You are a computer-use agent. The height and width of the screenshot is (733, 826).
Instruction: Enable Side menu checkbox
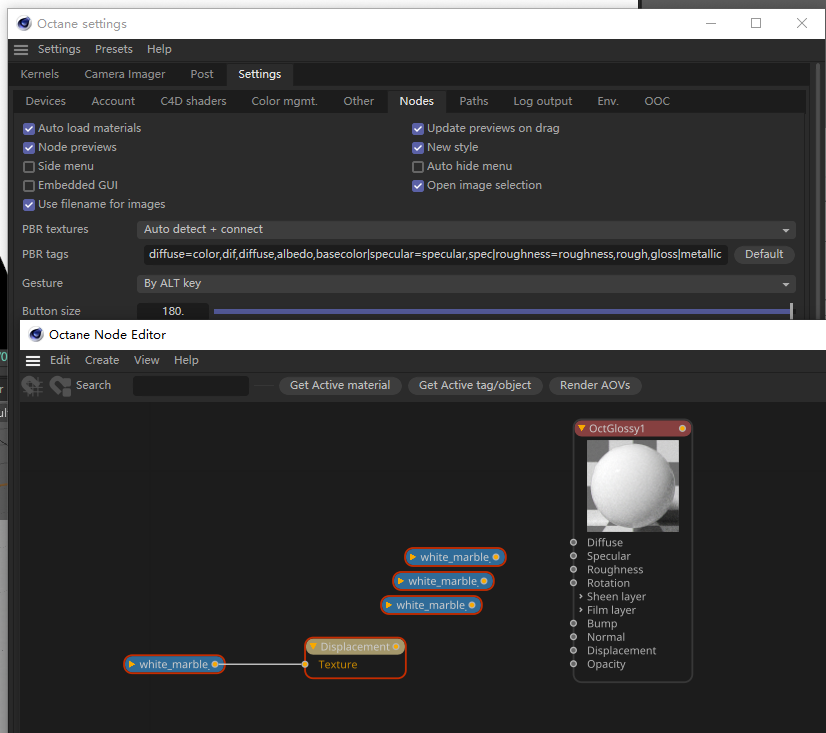tap(29, 167)
